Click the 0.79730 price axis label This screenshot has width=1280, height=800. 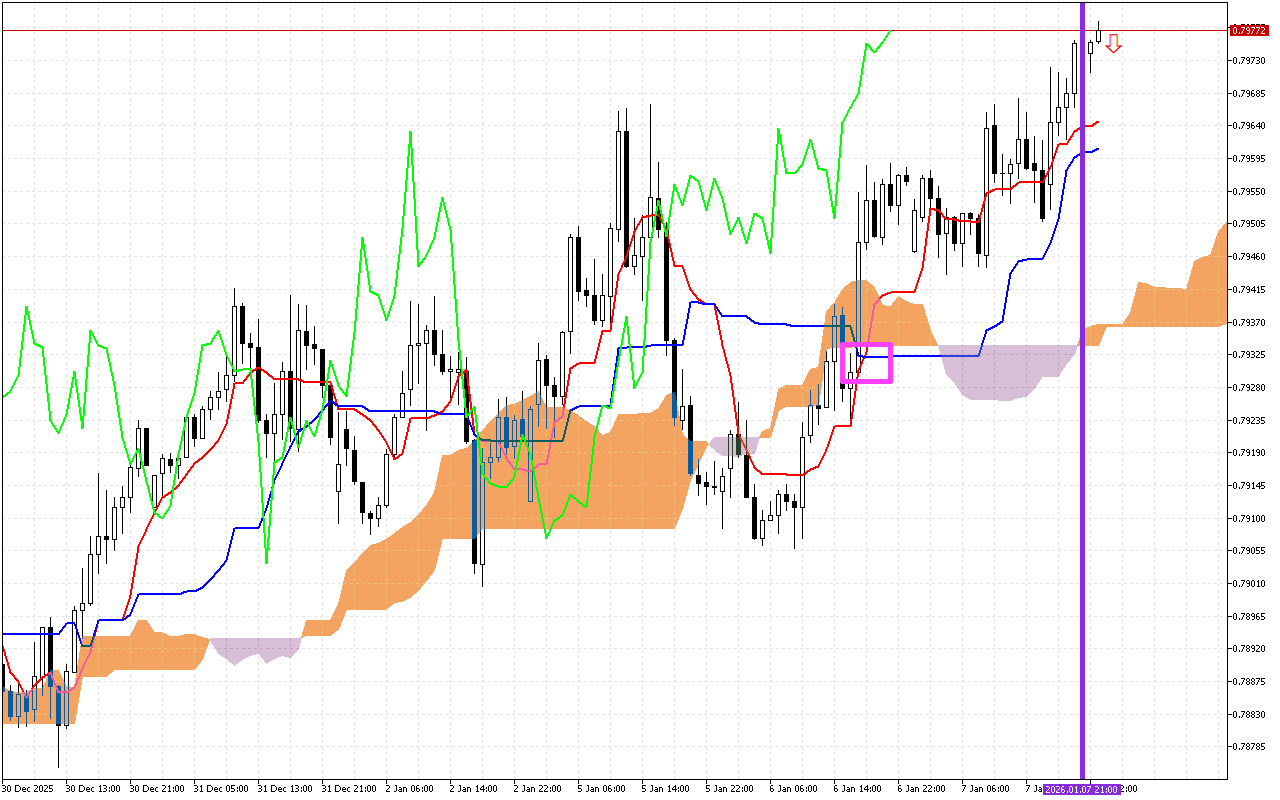1248,61
